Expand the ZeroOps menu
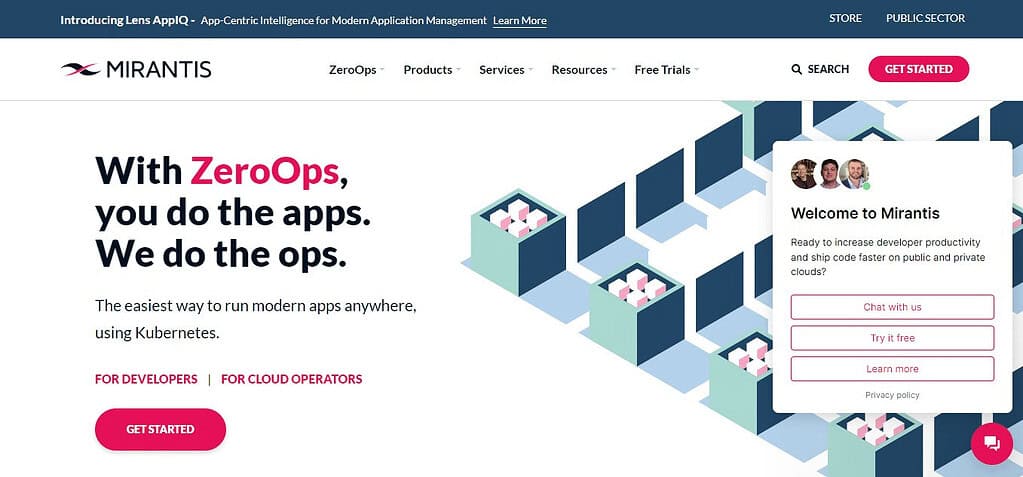This screenshot has height=477, width=1023. 356,70
